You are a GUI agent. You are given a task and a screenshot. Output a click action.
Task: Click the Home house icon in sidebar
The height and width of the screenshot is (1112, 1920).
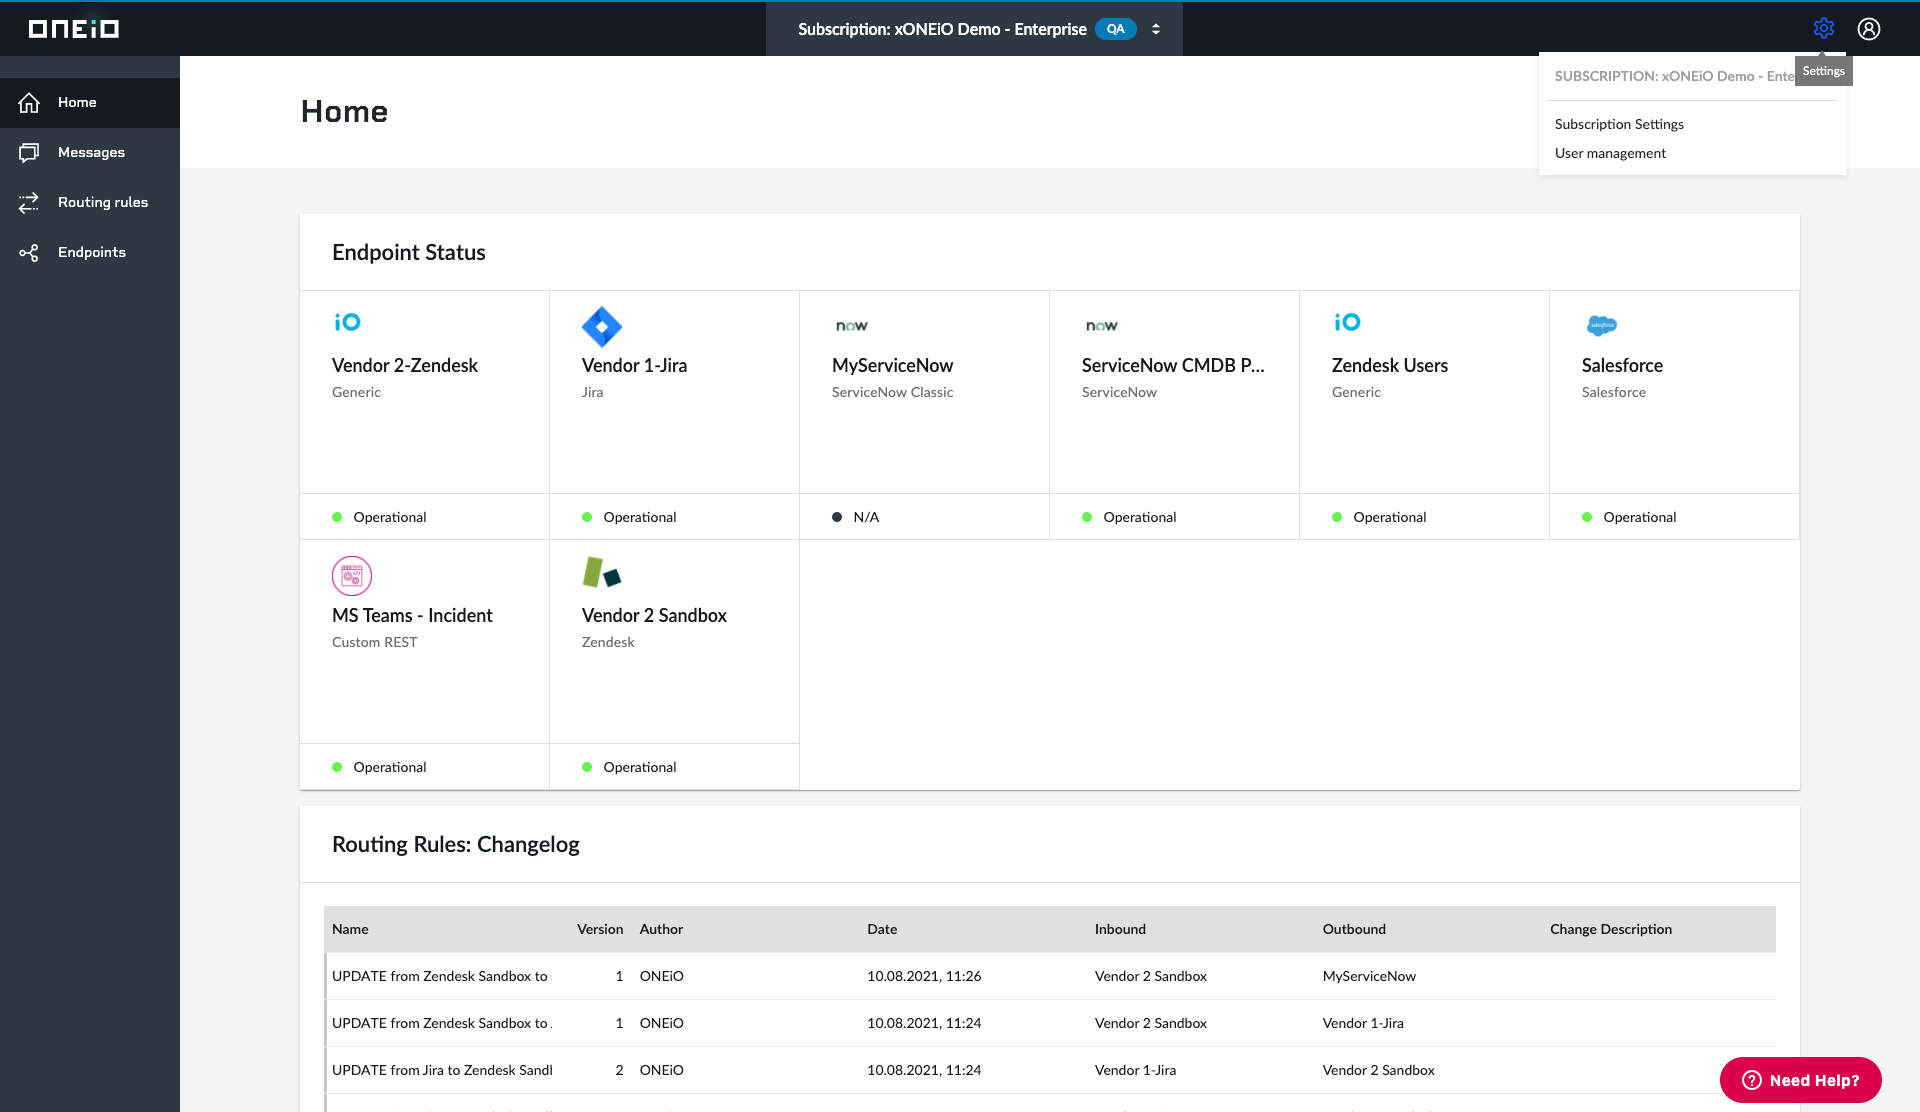coord(29,102)
